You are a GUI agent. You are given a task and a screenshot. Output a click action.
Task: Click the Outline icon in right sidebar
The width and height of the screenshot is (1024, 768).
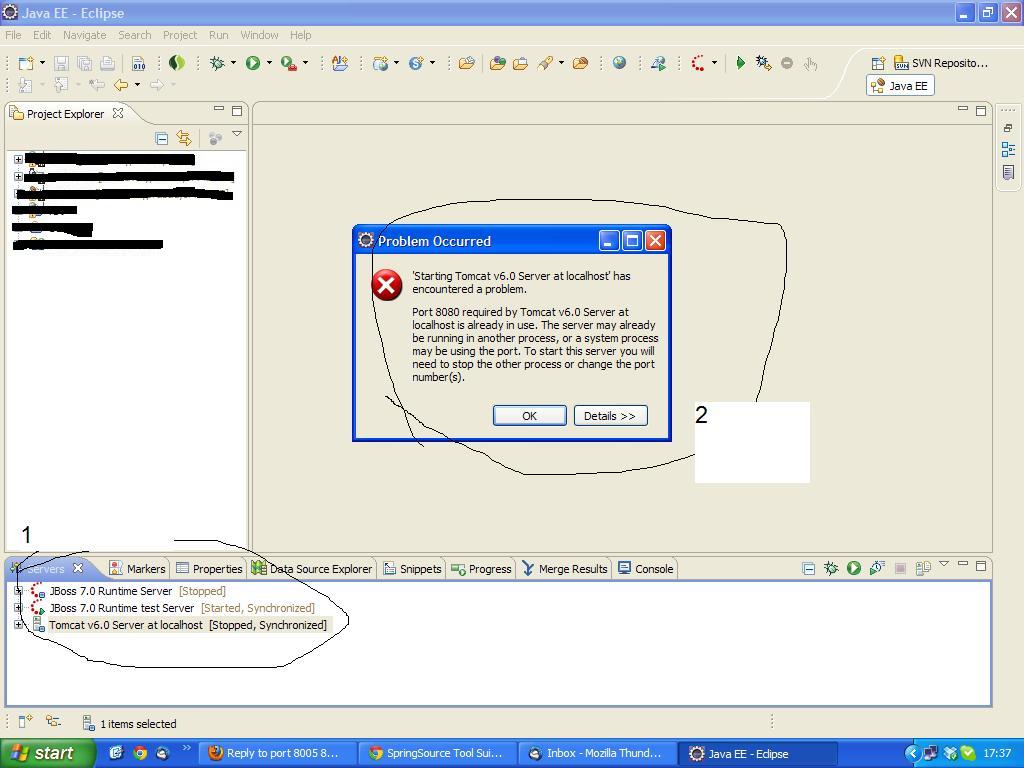[x=1008, y=150]
